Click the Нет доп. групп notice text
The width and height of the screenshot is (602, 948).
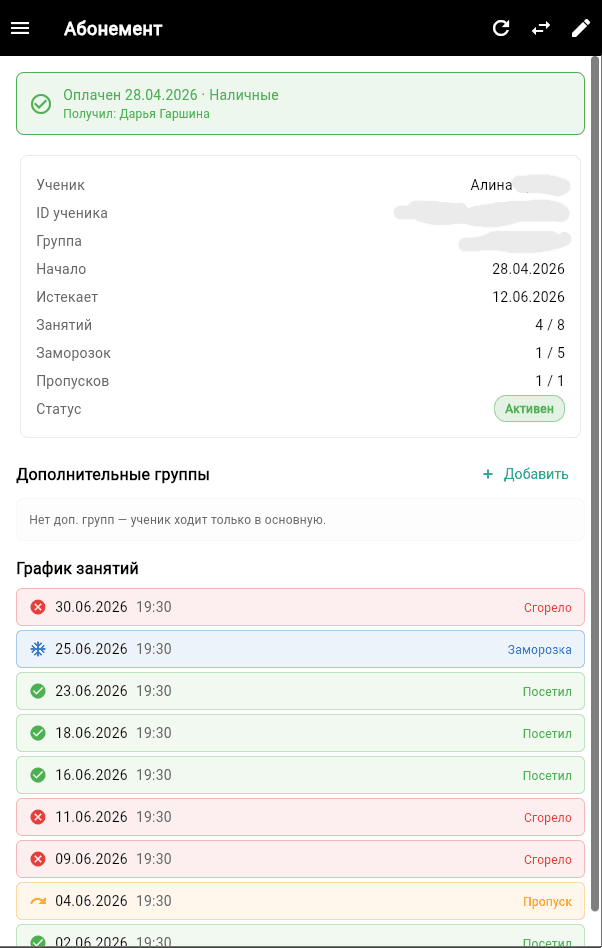click(x=178, y=520)
